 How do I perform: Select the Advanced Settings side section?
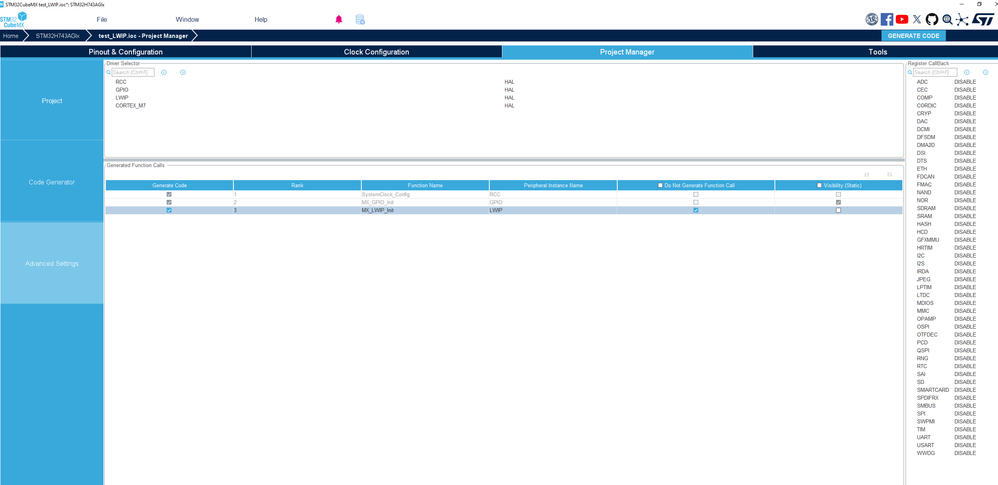tap(52, 264)
